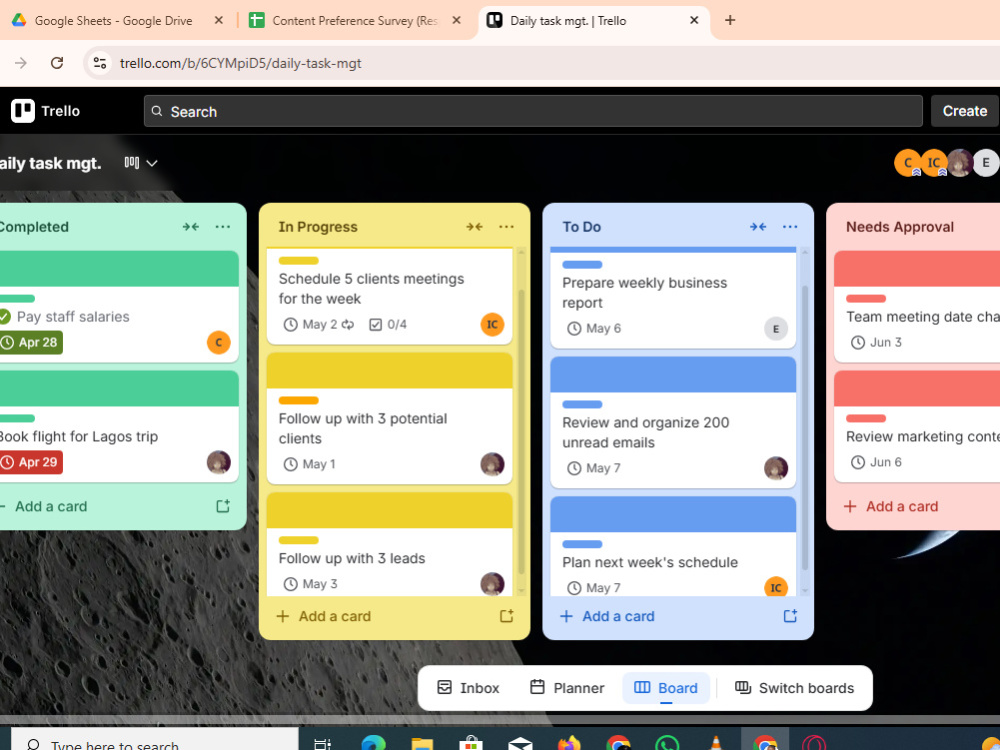
Task: Toggle the Apr 28 due date badge
Action: tap(31, 342)
